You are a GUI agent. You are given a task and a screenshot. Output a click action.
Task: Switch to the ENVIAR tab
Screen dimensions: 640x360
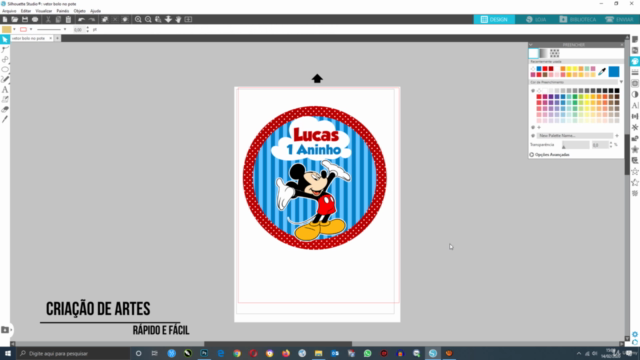[619, 19]
